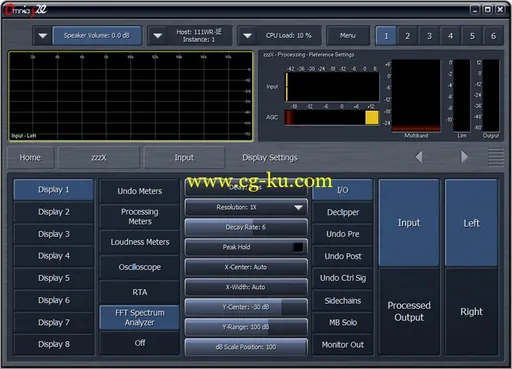Viewport: 512px width, 369px height.
Task: Click the yellow AGC meter indicator
Action: (372, 118)
